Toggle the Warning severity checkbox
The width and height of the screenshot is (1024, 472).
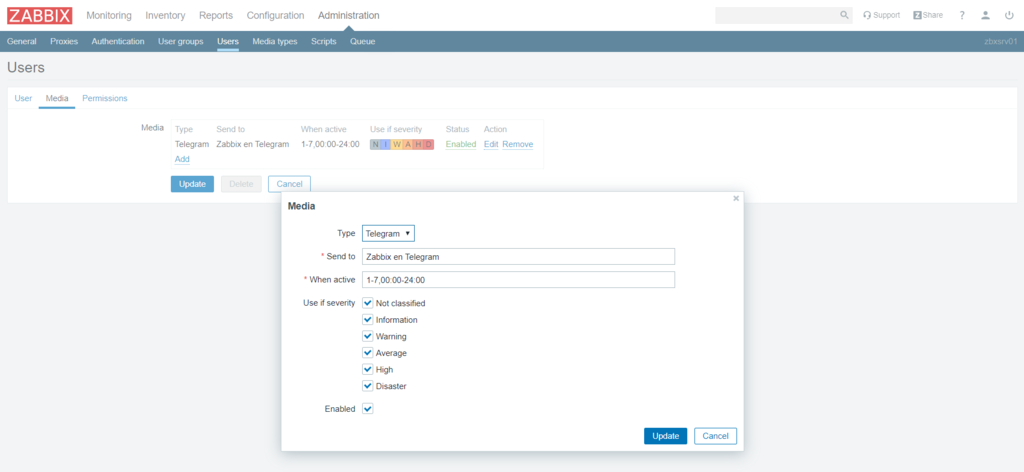(x=368, y=336)
